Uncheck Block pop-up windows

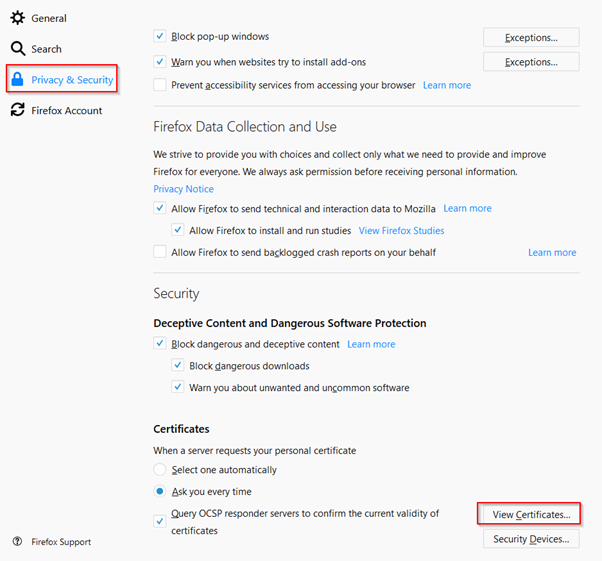click(x=160, y=37)
